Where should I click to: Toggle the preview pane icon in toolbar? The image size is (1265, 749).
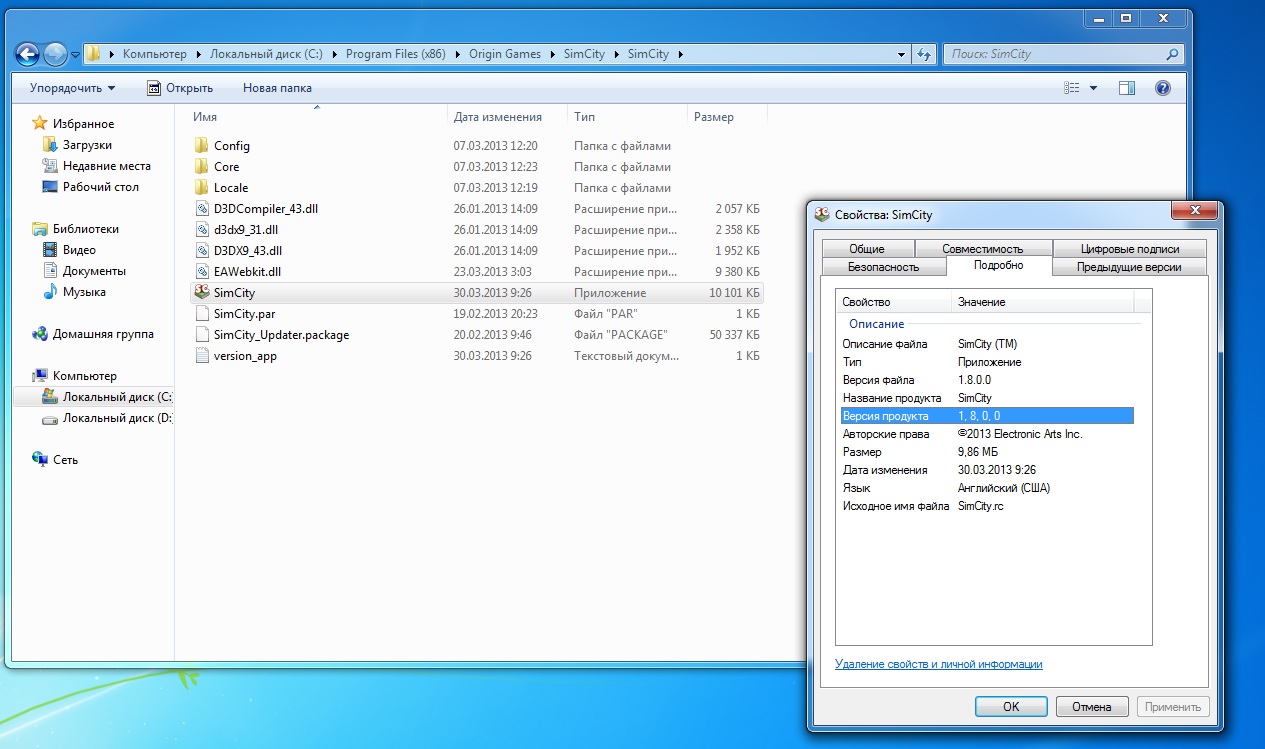1127,88
